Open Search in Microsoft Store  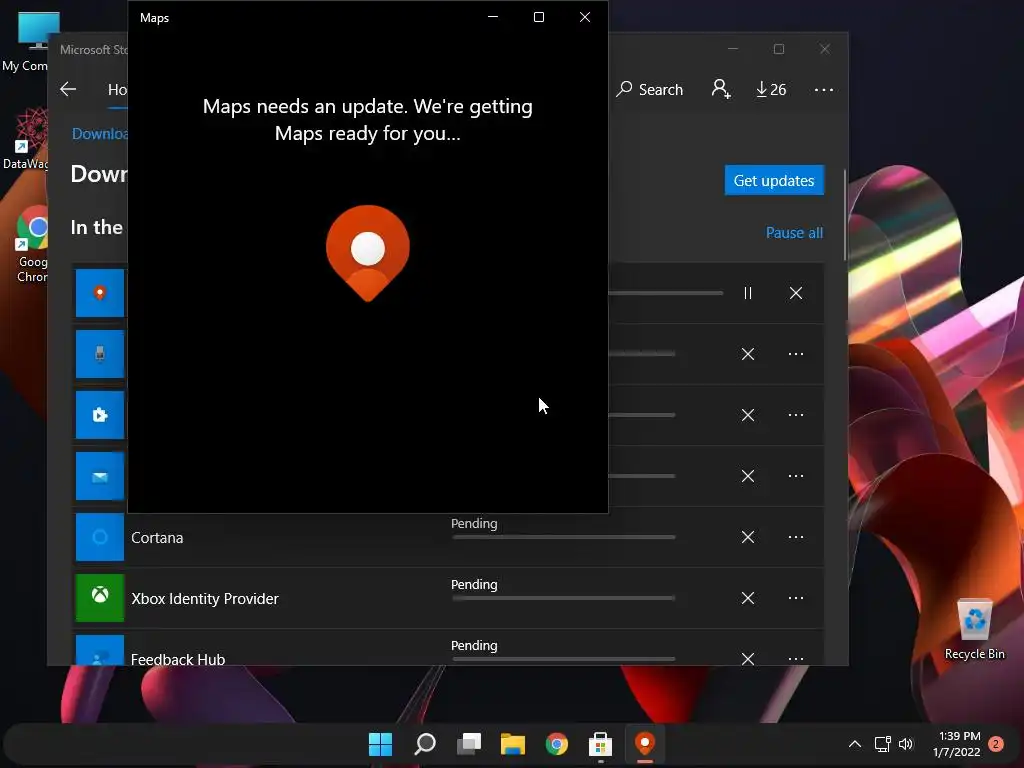tap(650, 89)
